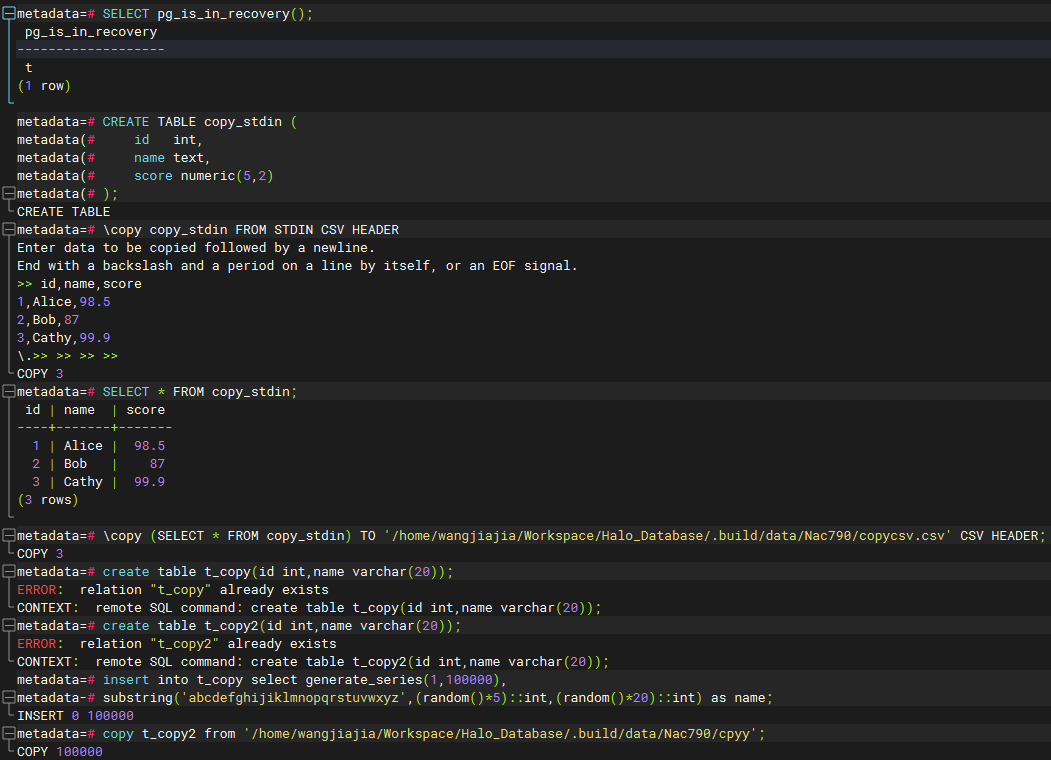Click ERROR 'relation "t_copy" already exists'

pyautogui.click(x=173, y=590)
